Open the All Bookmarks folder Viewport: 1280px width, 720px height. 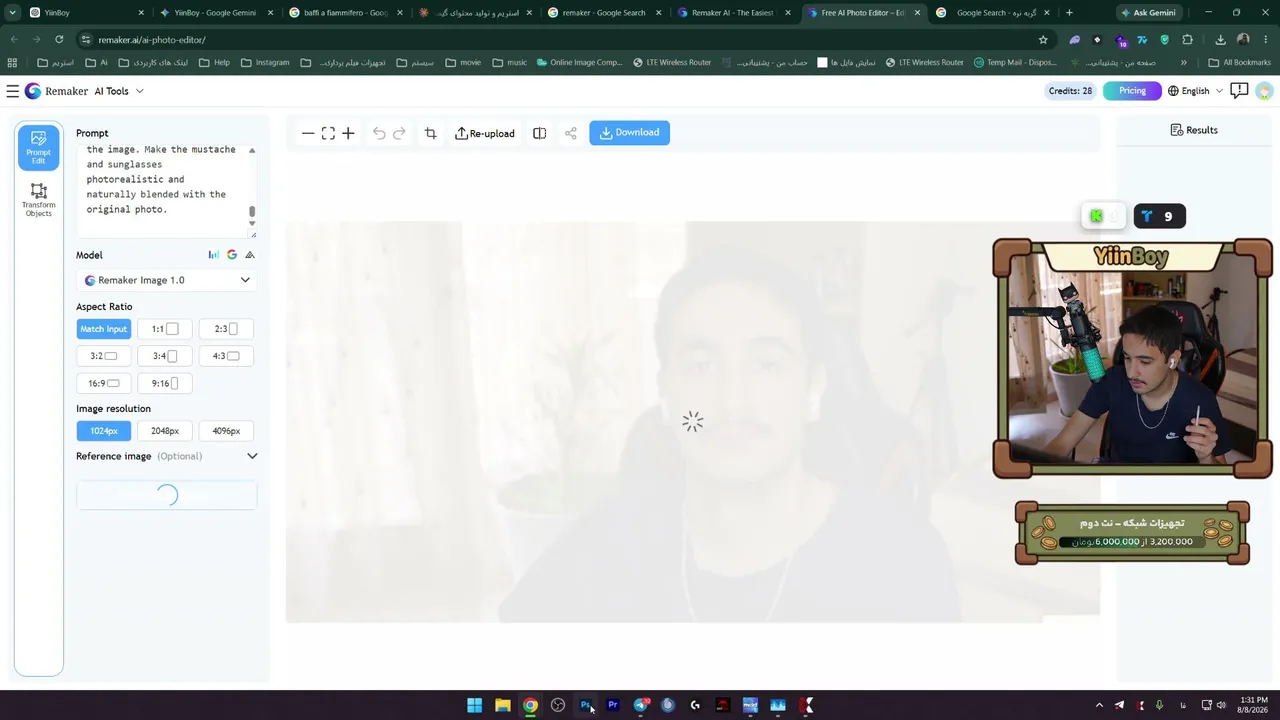point(1239,62)
